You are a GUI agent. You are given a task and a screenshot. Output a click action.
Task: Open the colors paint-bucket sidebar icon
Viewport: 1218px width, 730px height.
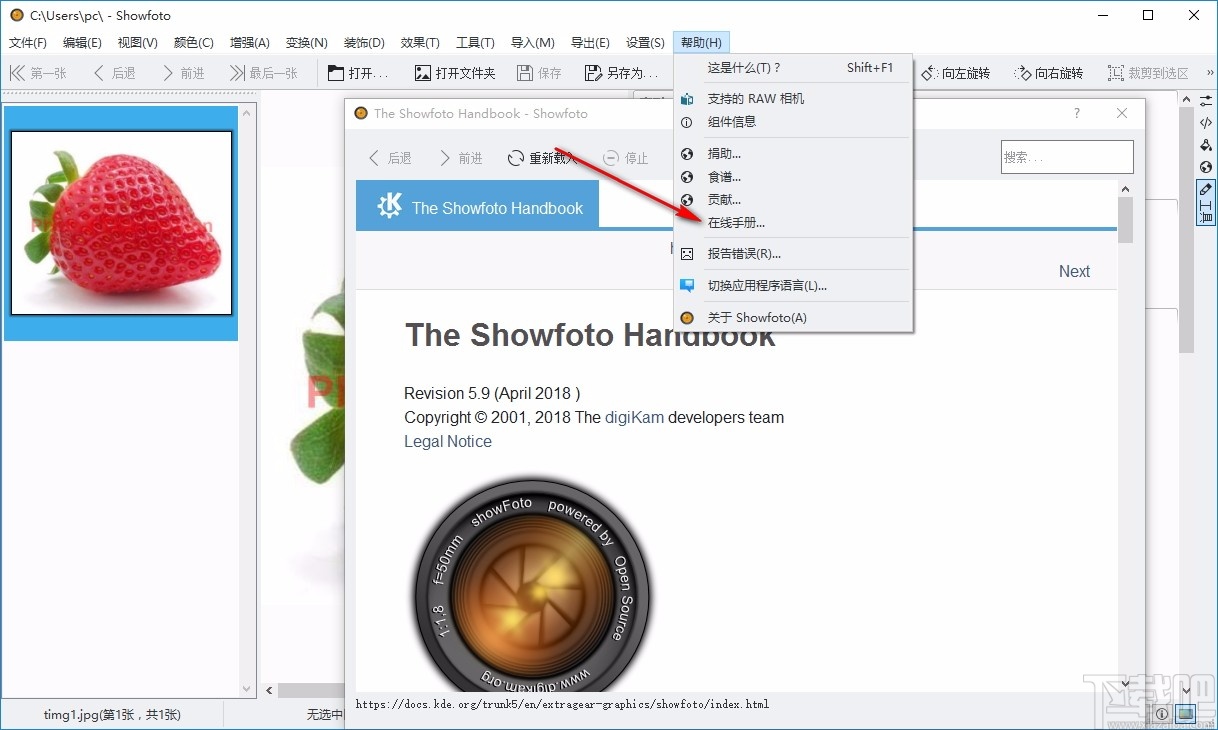(1206, 144)
